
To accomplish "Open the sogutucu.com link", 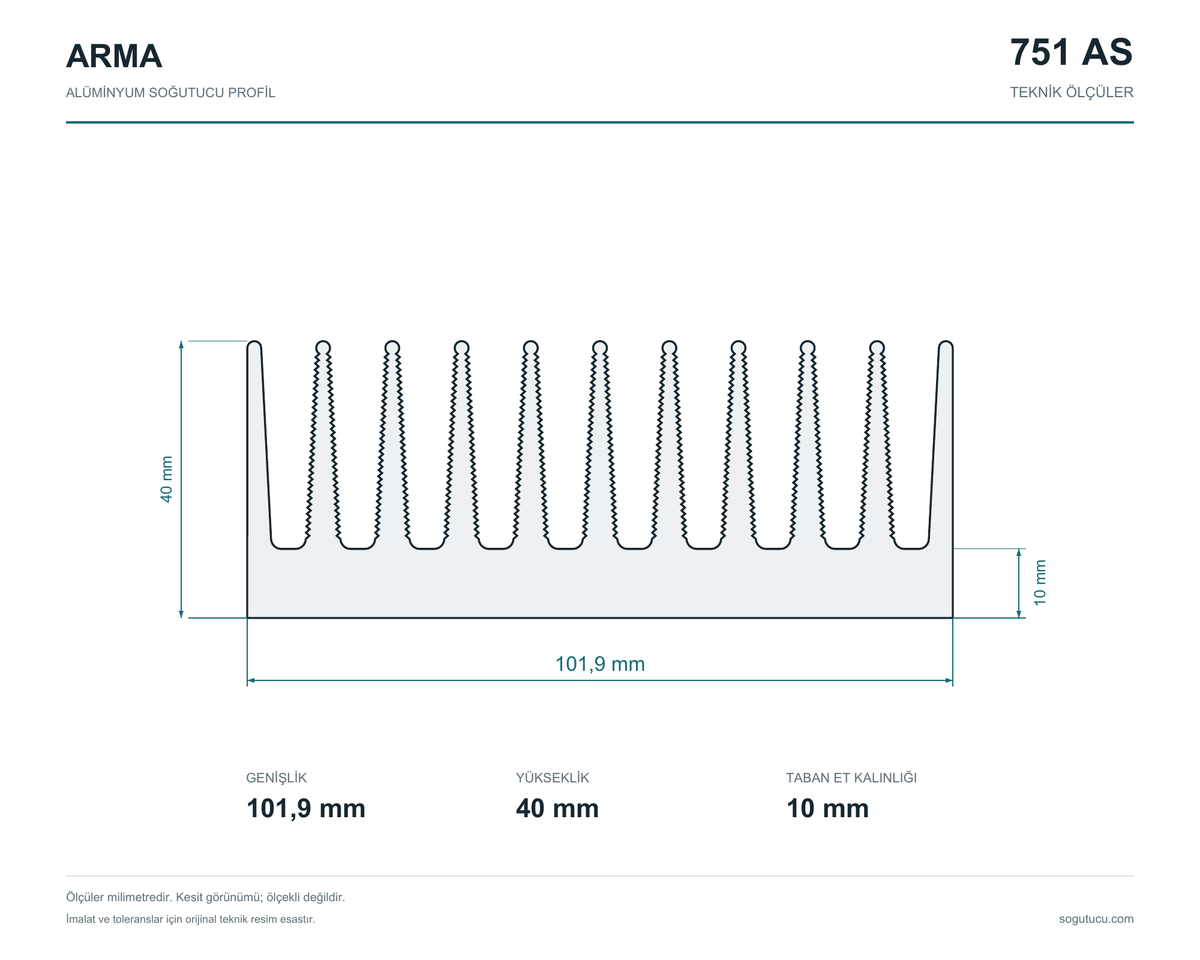I will [x=1096, y=919].
